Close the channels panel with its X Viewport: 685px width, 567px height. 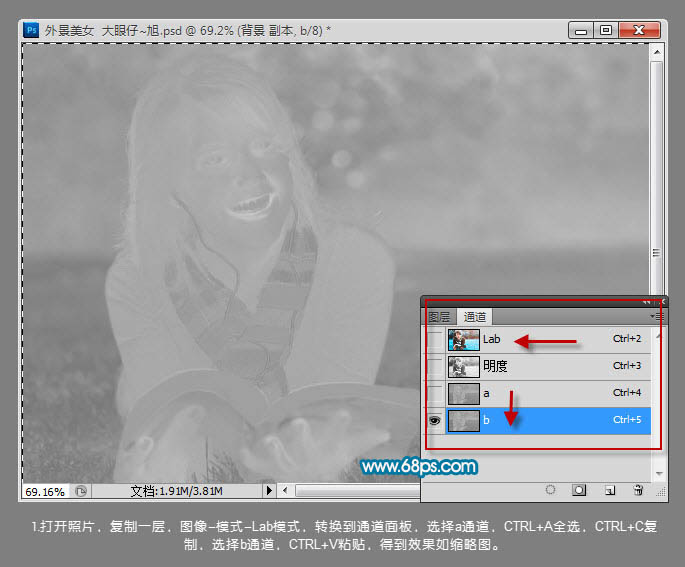[663, 302]
